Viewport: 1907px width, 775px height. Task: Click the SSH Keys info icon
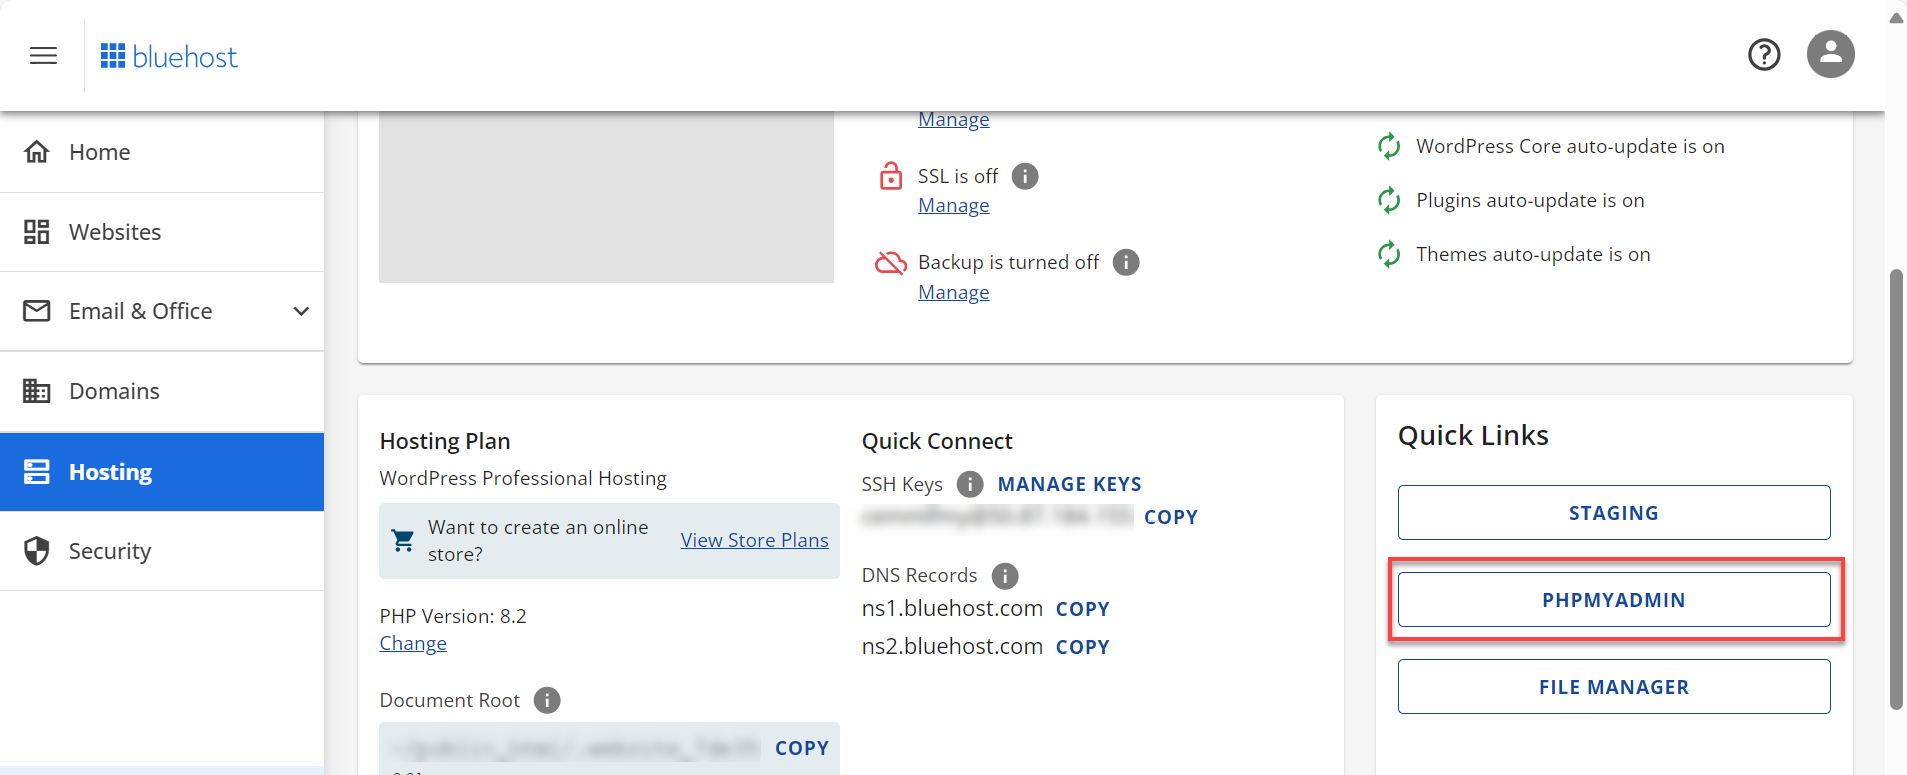[968, 484]
